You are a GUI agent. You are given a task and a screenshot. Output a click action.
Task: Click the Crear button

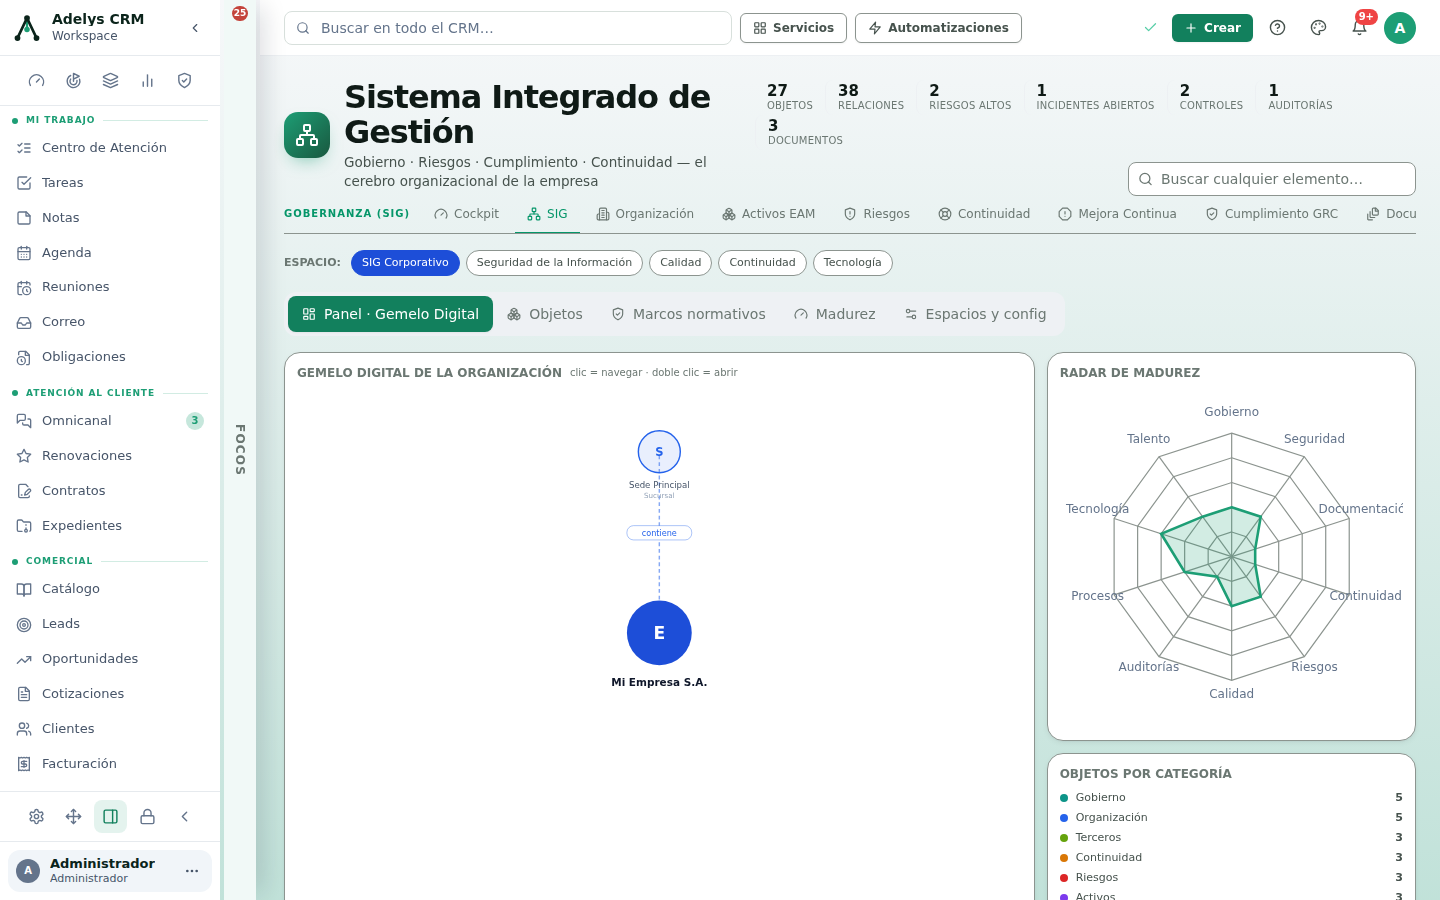tap(1212, 28)
